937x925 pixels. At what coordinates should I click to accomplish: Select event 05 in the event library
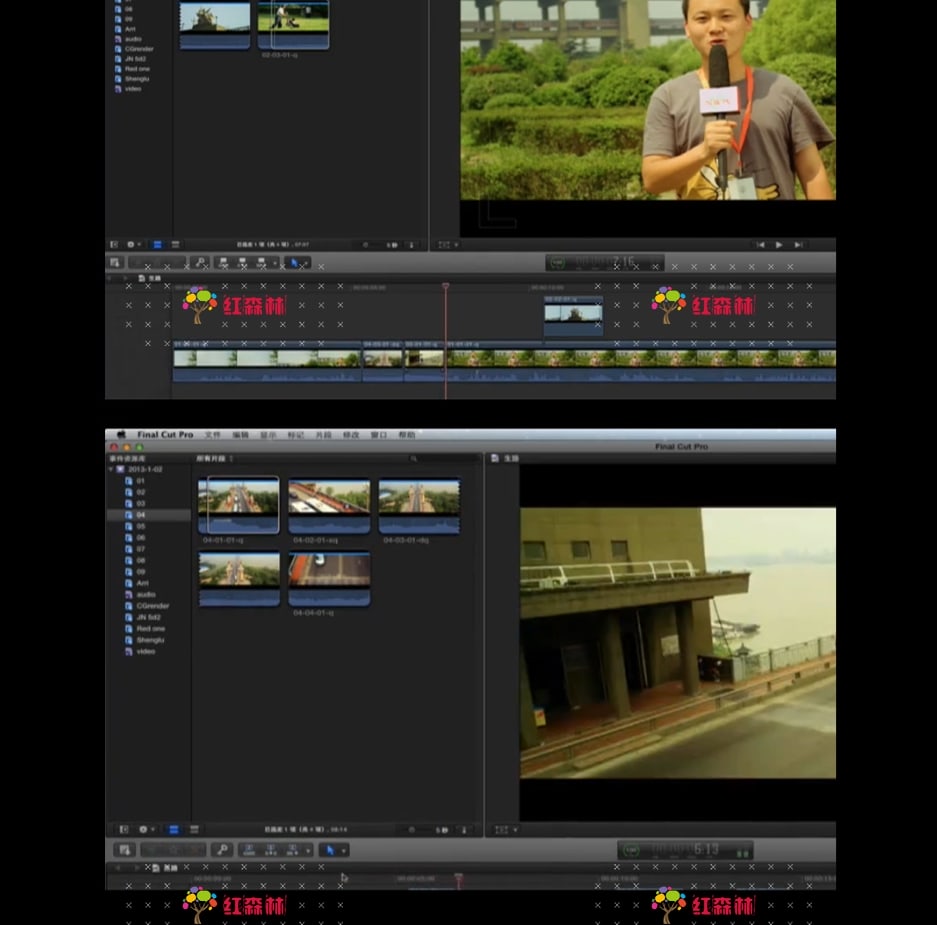coord(140,526)
